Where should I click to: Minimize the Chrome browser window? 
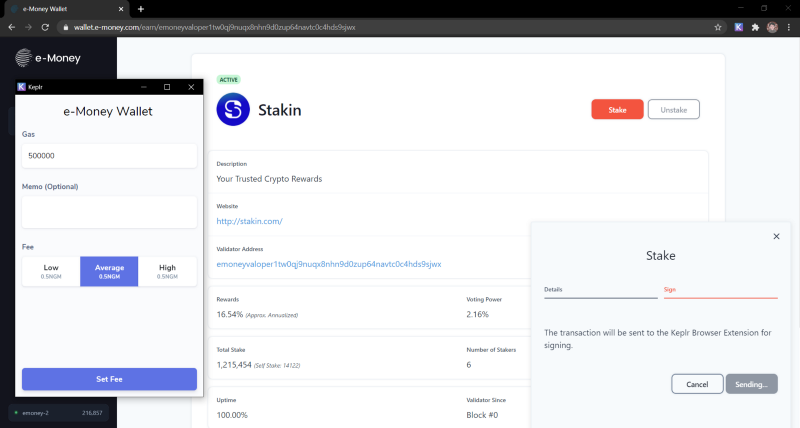tap(741, 8)
